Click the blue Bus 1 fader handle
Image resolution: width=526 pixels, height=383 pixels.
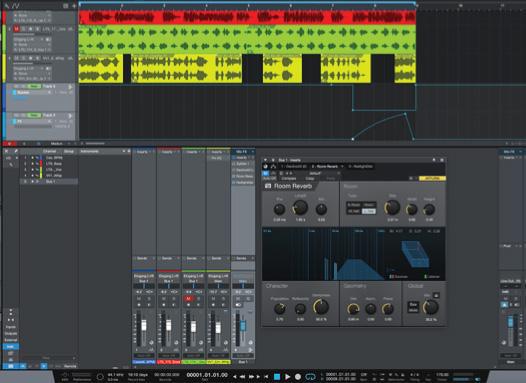(x=243, y=326)
